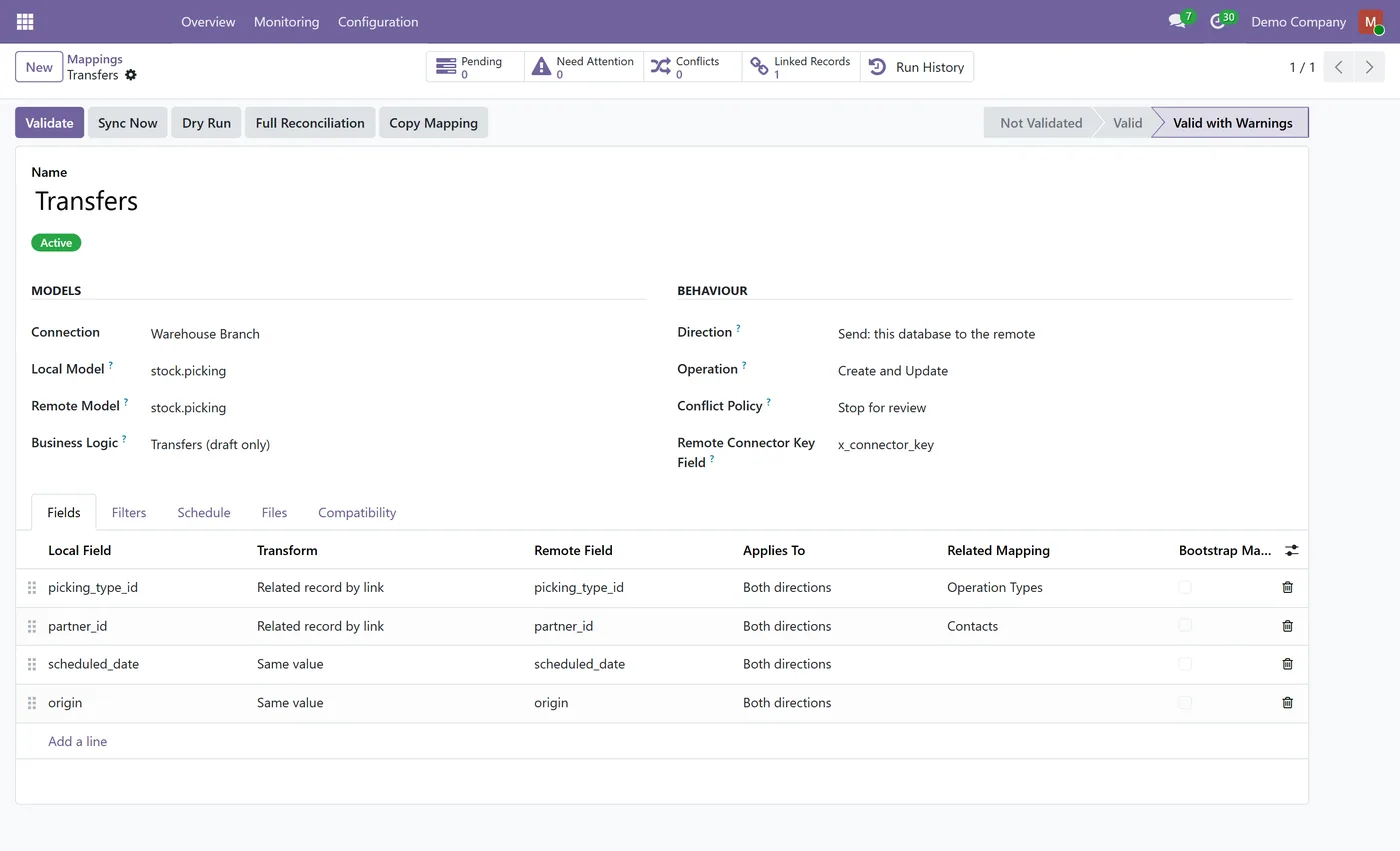Open Need Attention stat button
1400x851 pixels.
(584, 67)
